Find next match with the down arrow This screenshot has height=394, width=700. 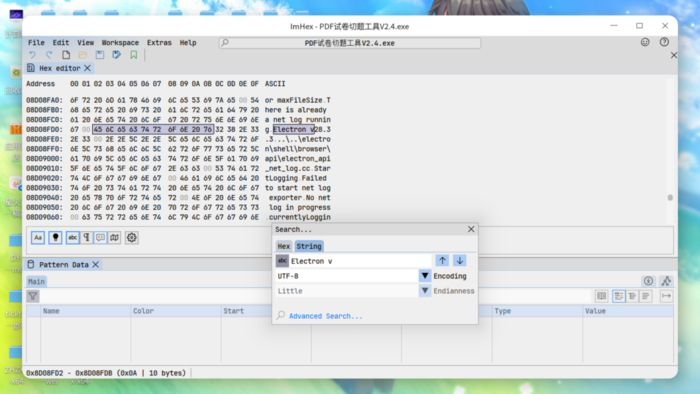(460, 261)
